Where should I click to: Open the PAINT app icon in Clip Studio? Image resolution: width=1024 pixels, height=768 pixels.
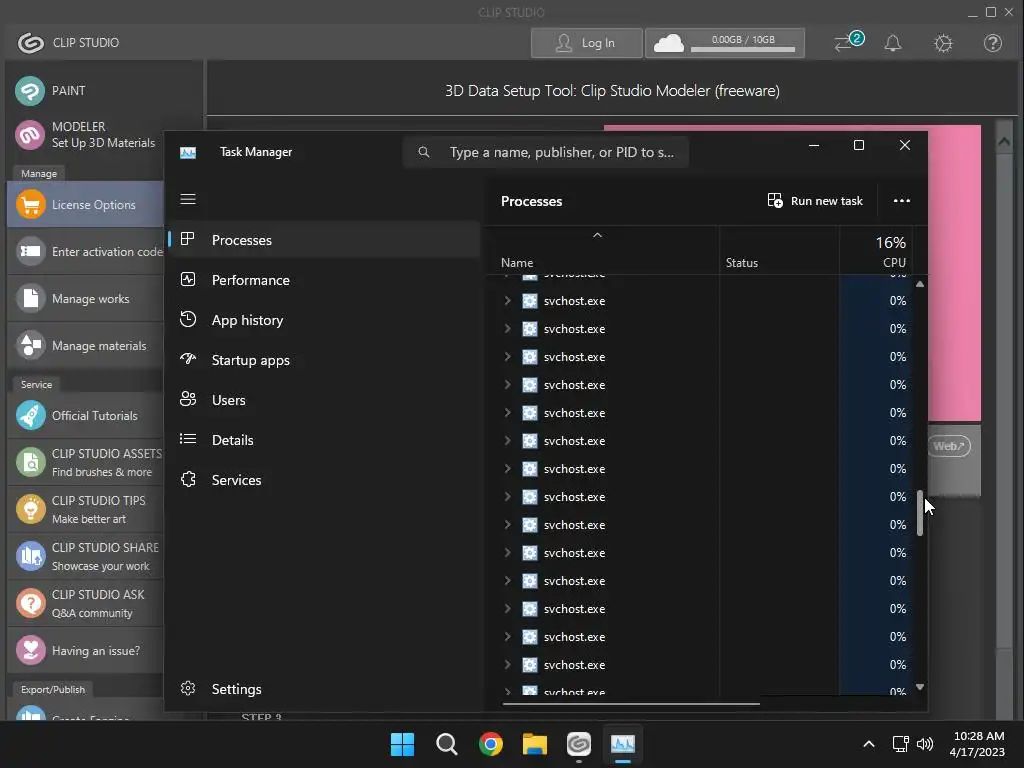point(30,91)
